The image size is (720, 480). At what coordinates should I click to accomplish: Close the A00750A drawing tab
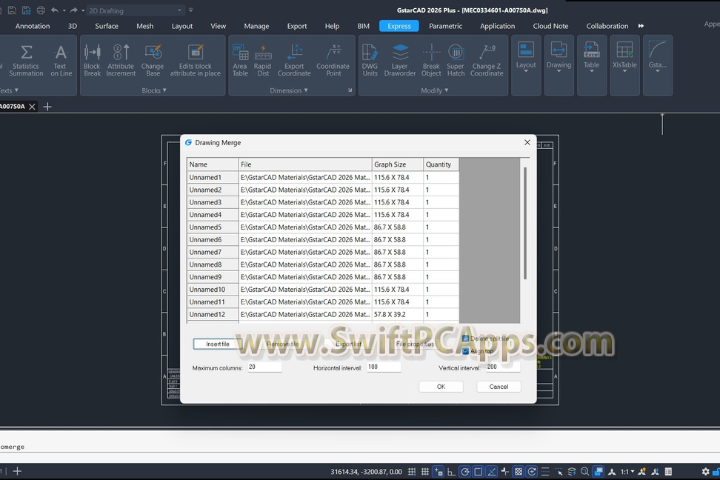tap(32, 107)
